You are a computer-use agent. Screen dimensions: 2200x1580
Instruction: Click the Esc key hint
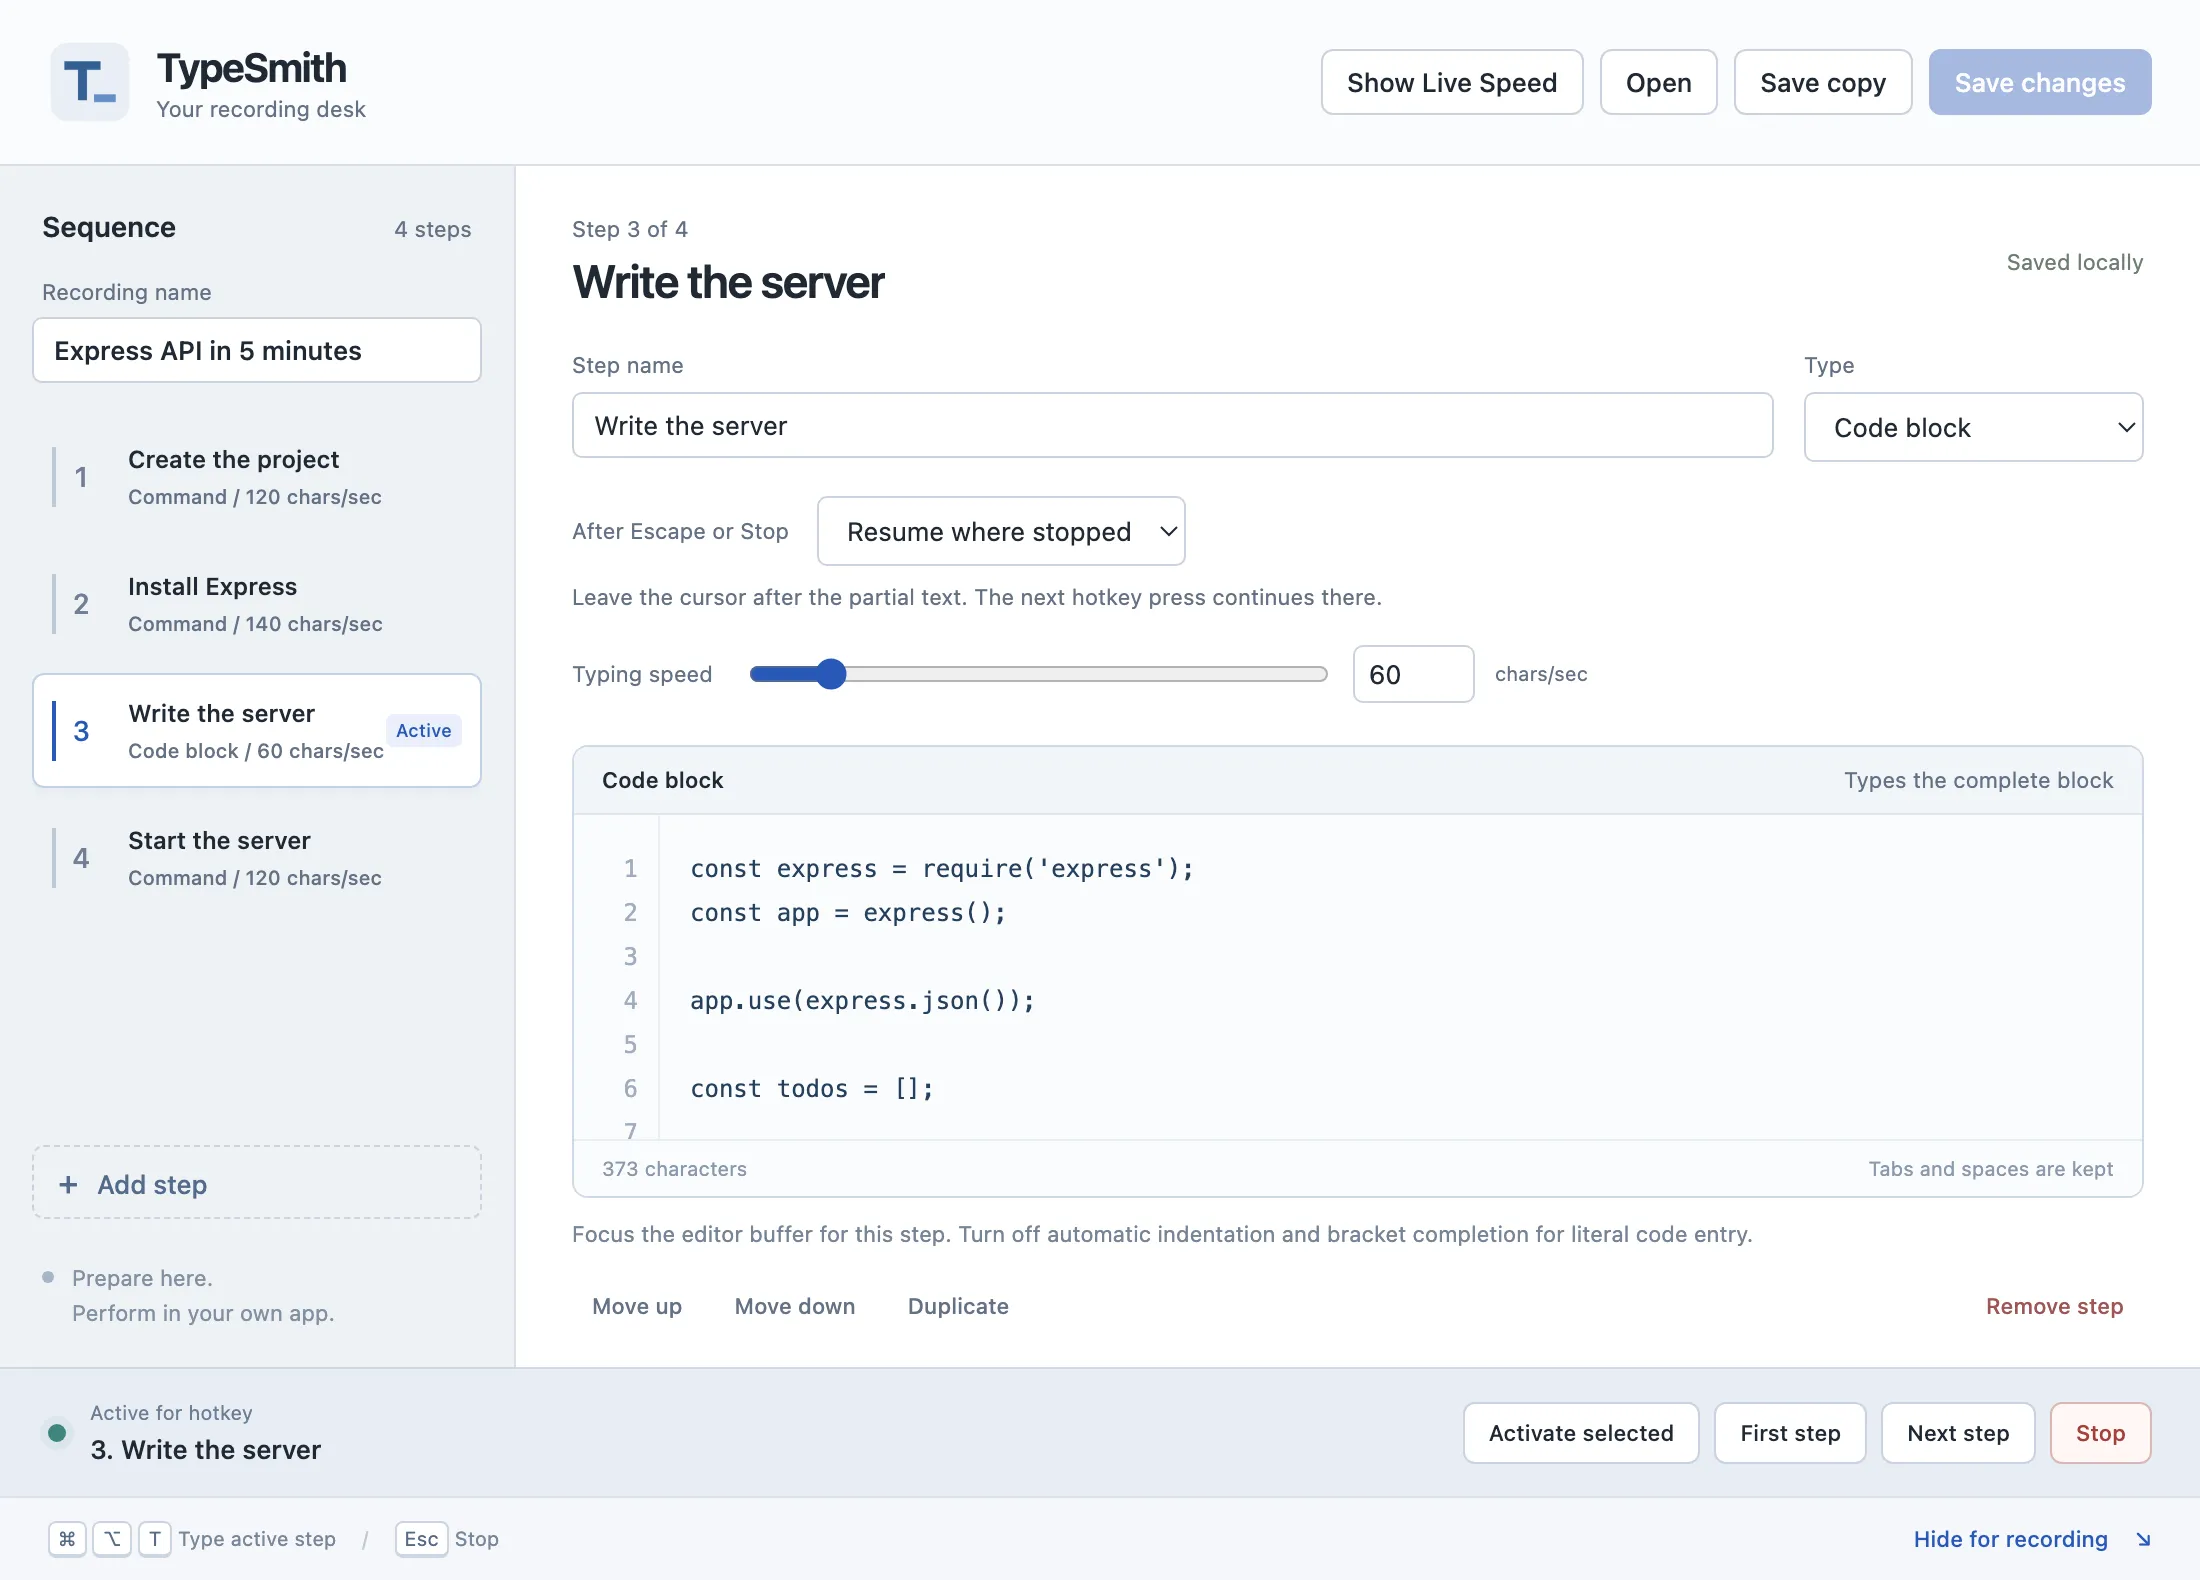pyautogui.click(x=421, y=1539)
